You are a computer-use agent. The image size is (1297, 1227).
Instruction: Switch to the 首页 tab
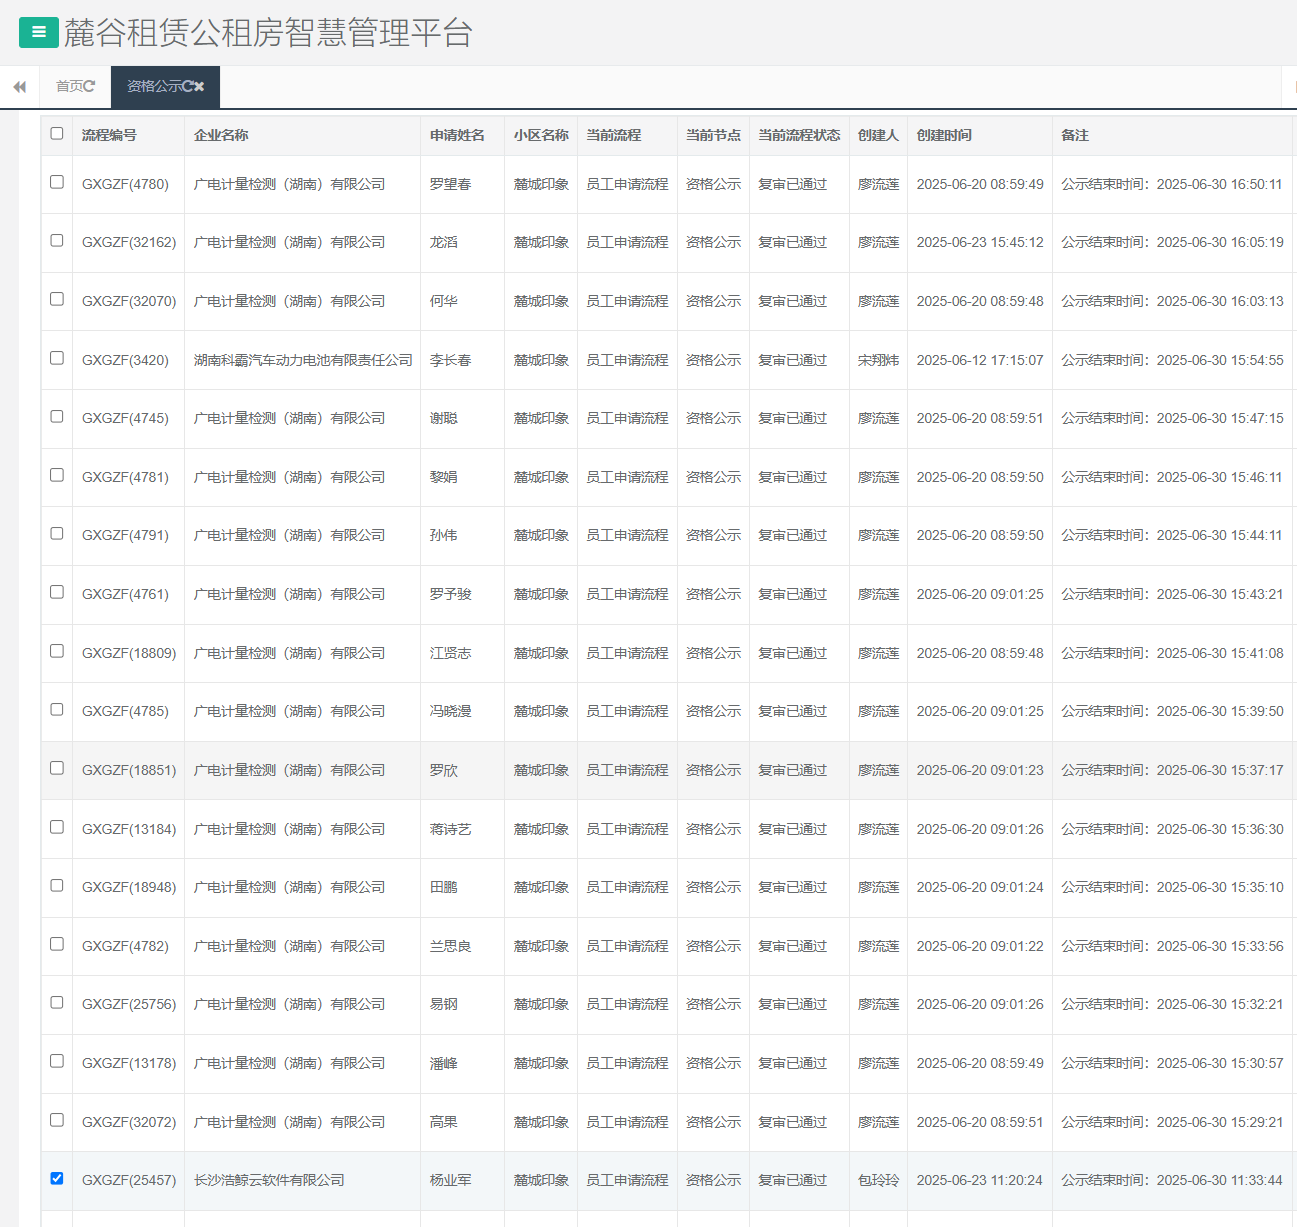[x=69, y=87]
